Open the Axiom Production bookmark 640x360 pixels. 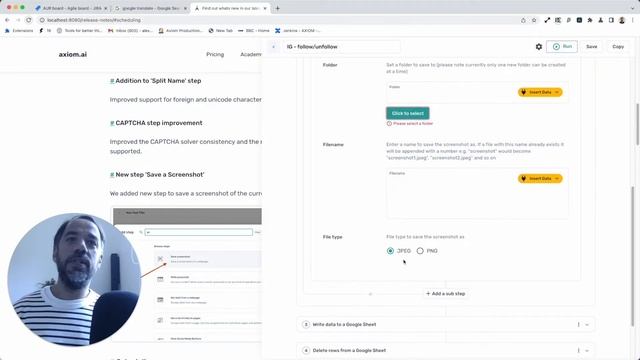pyautogui.click(x=180, y=31)
